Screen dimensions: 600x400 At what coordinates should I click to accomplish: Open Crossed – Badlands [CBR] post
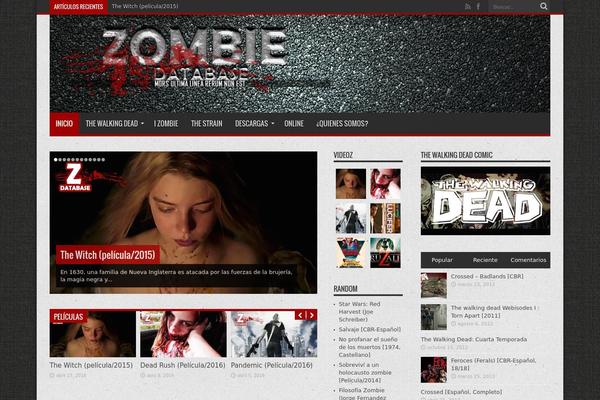coord(487,276)
